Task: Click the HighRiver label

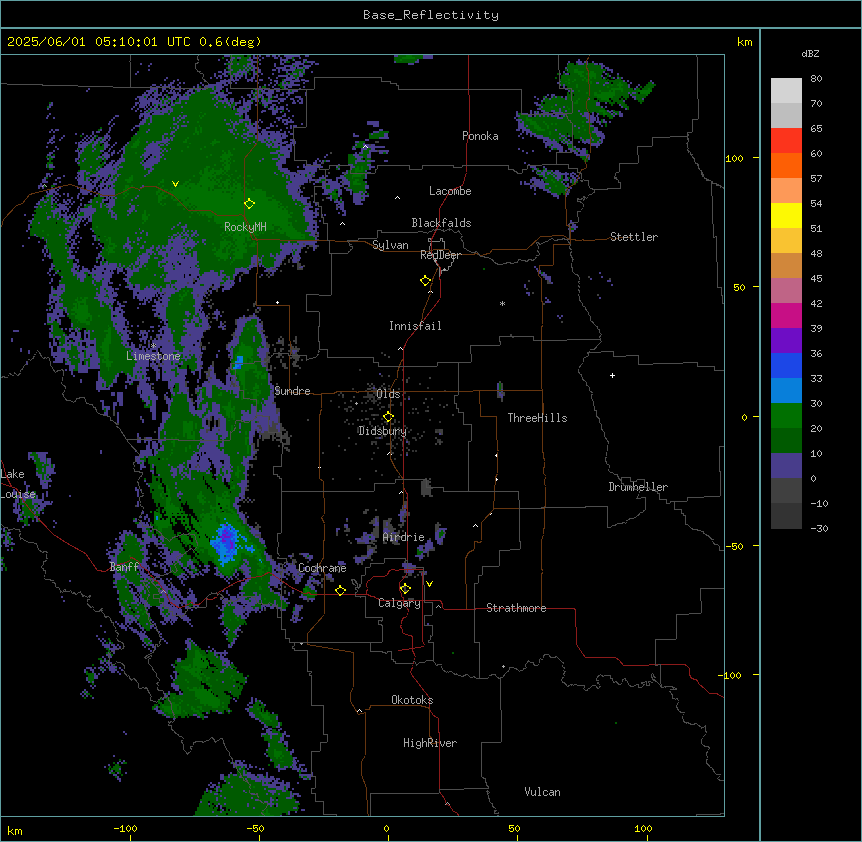Action: point(430,743)
